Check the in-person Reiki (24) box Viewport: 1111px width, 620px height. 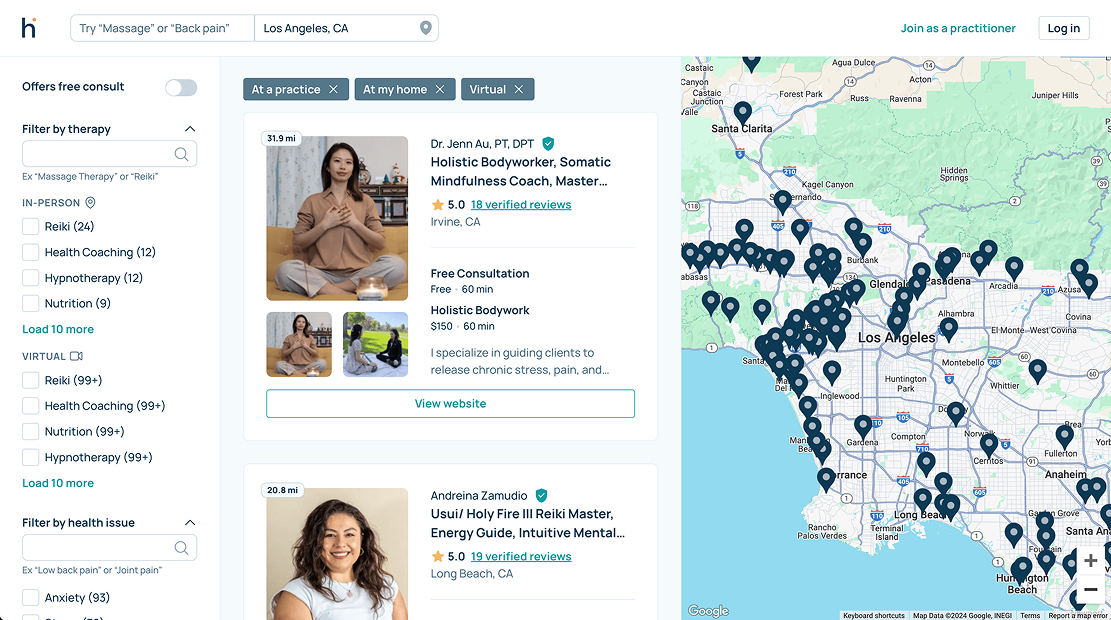coord(30,227)
